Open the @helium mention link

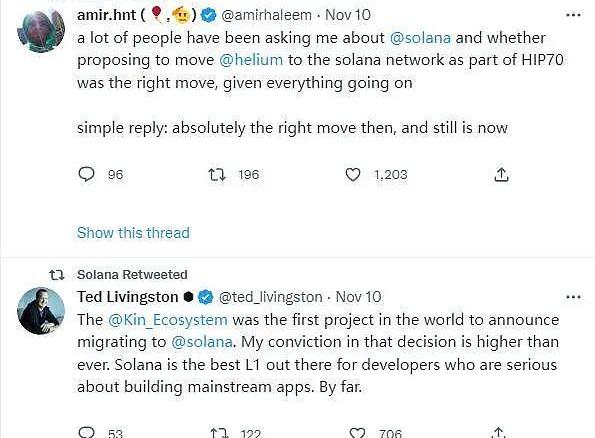(251, 60)
